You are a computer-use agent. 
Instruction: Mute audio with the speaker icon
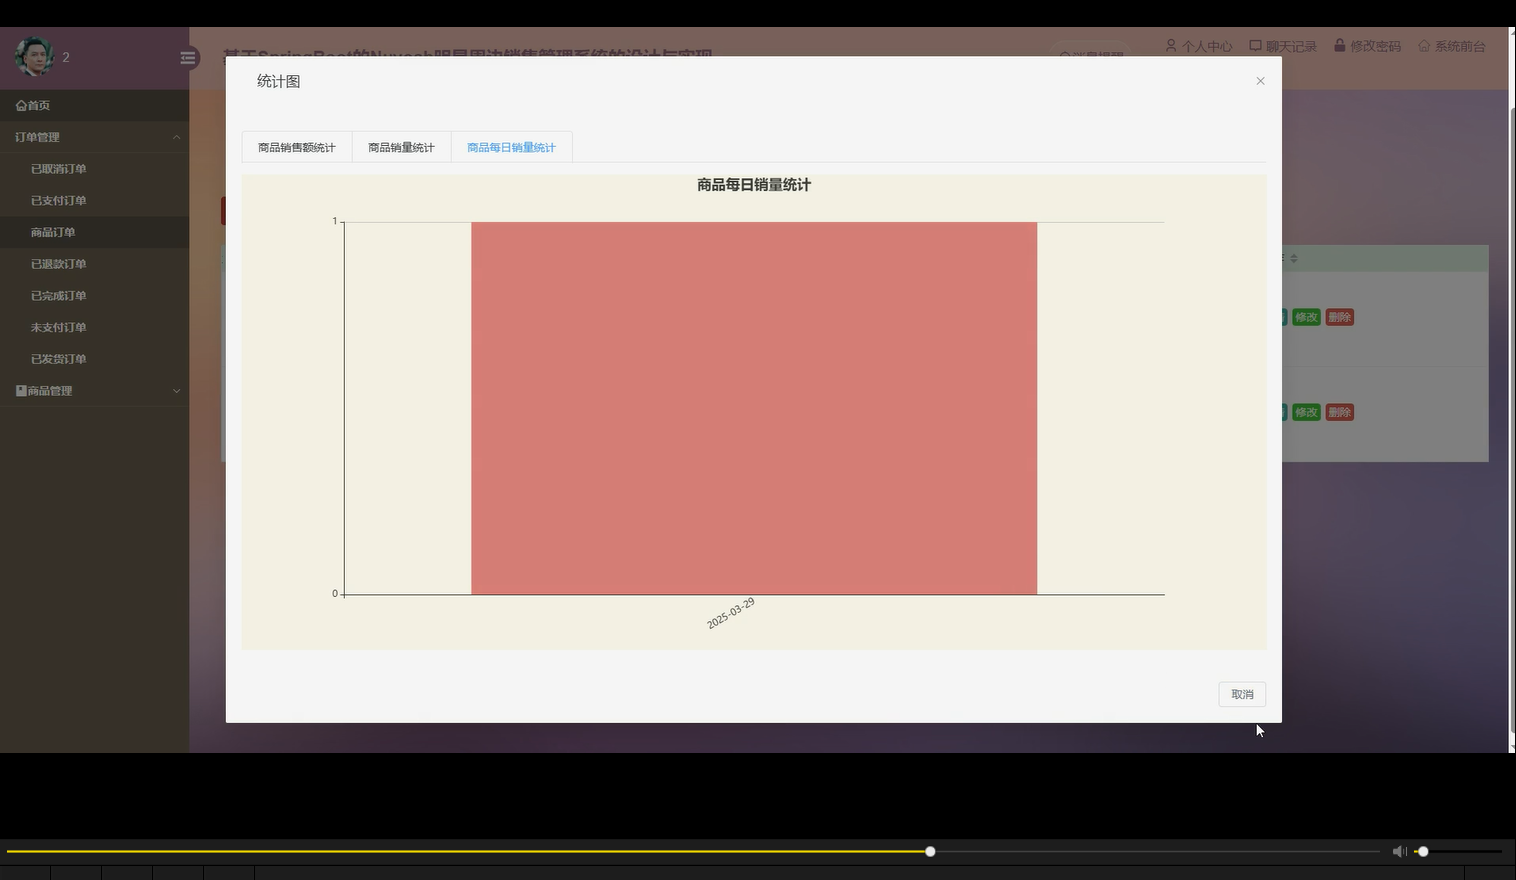click(x=1399, y=852)
